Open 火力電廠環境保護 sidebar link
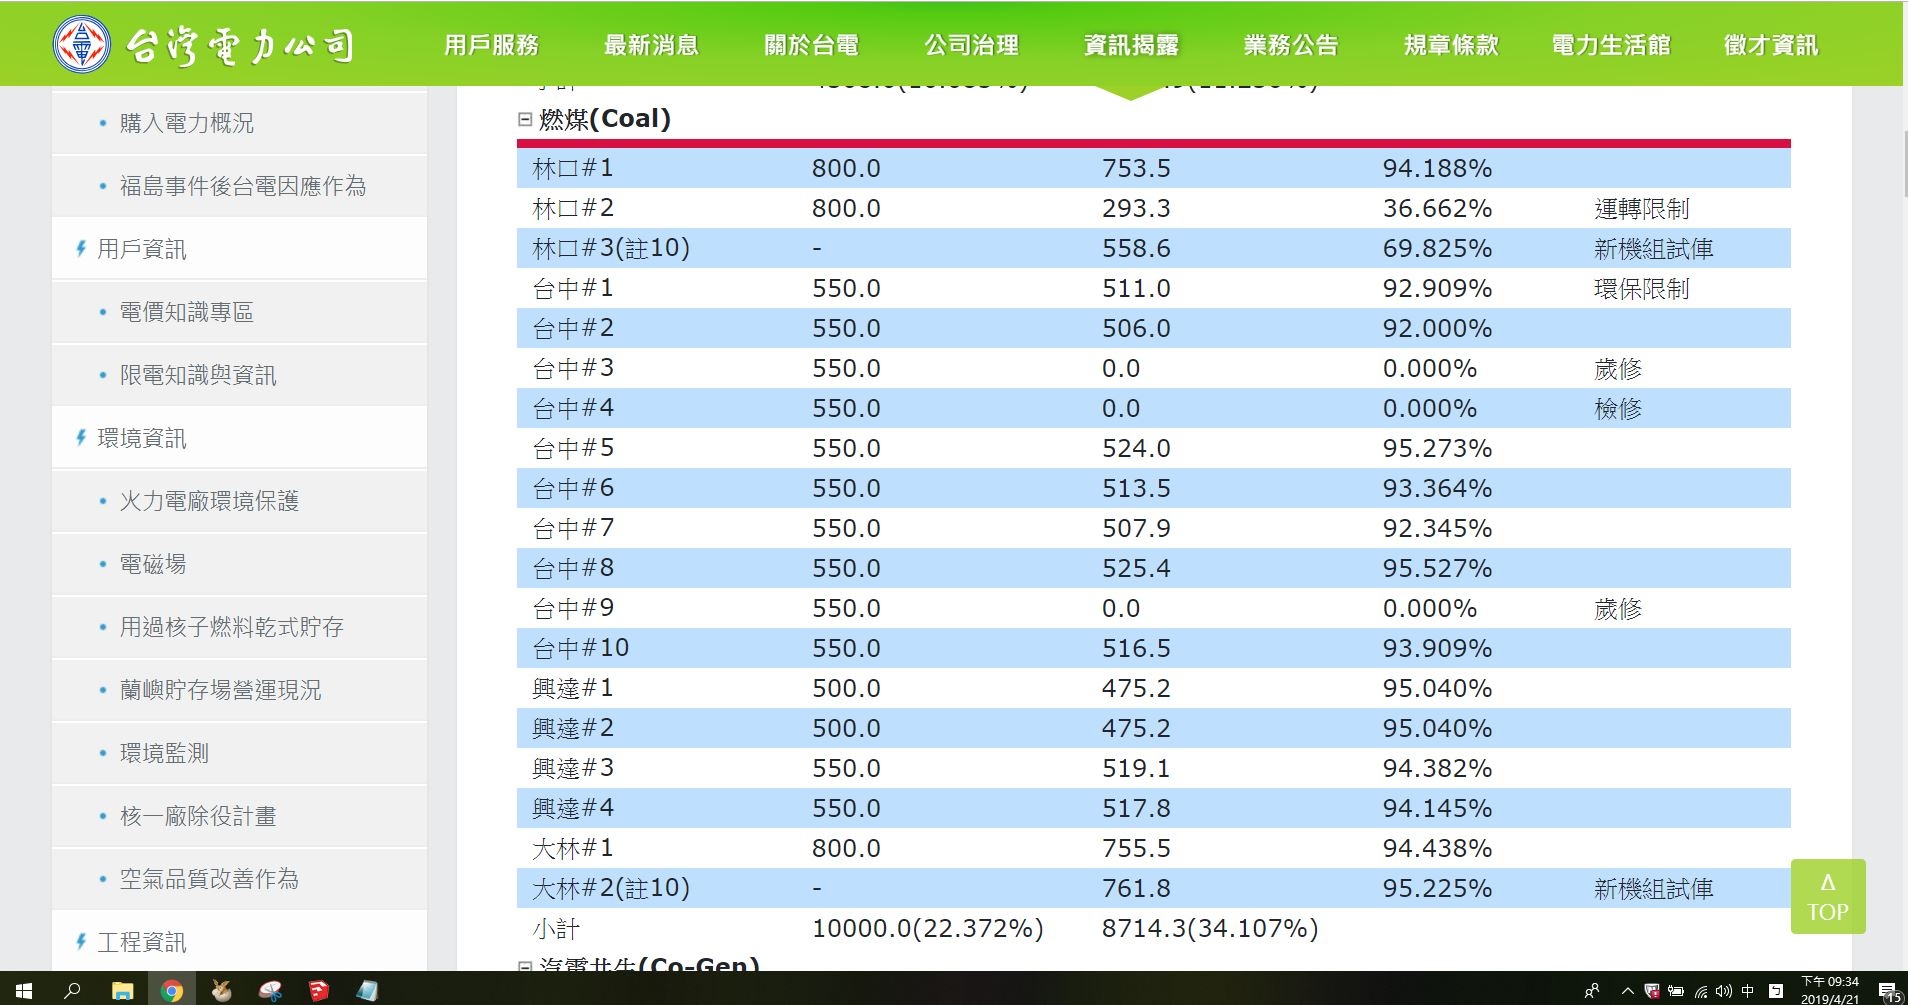The width and height of the screenshot is (1908, 1005). pyautogui.click(x=209, y=501)
